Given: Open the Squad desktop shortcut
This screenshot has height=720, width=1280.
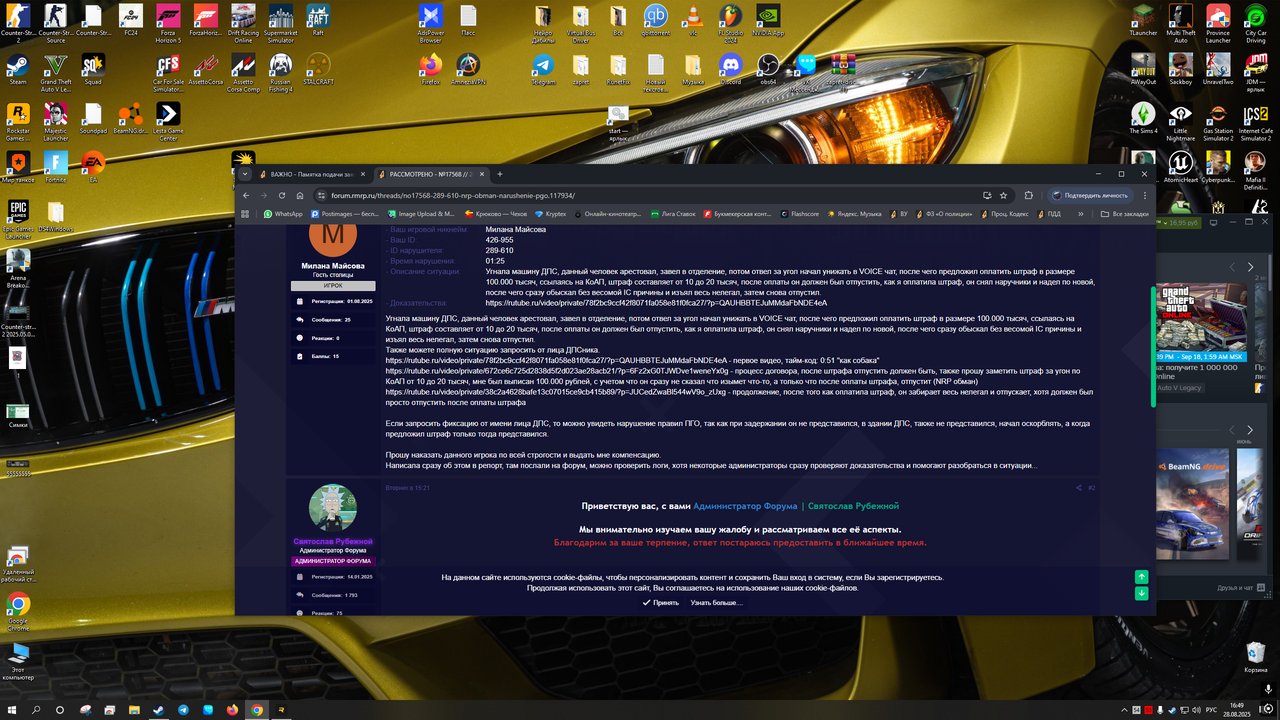Looking at the screenshot, I should 93,69.
